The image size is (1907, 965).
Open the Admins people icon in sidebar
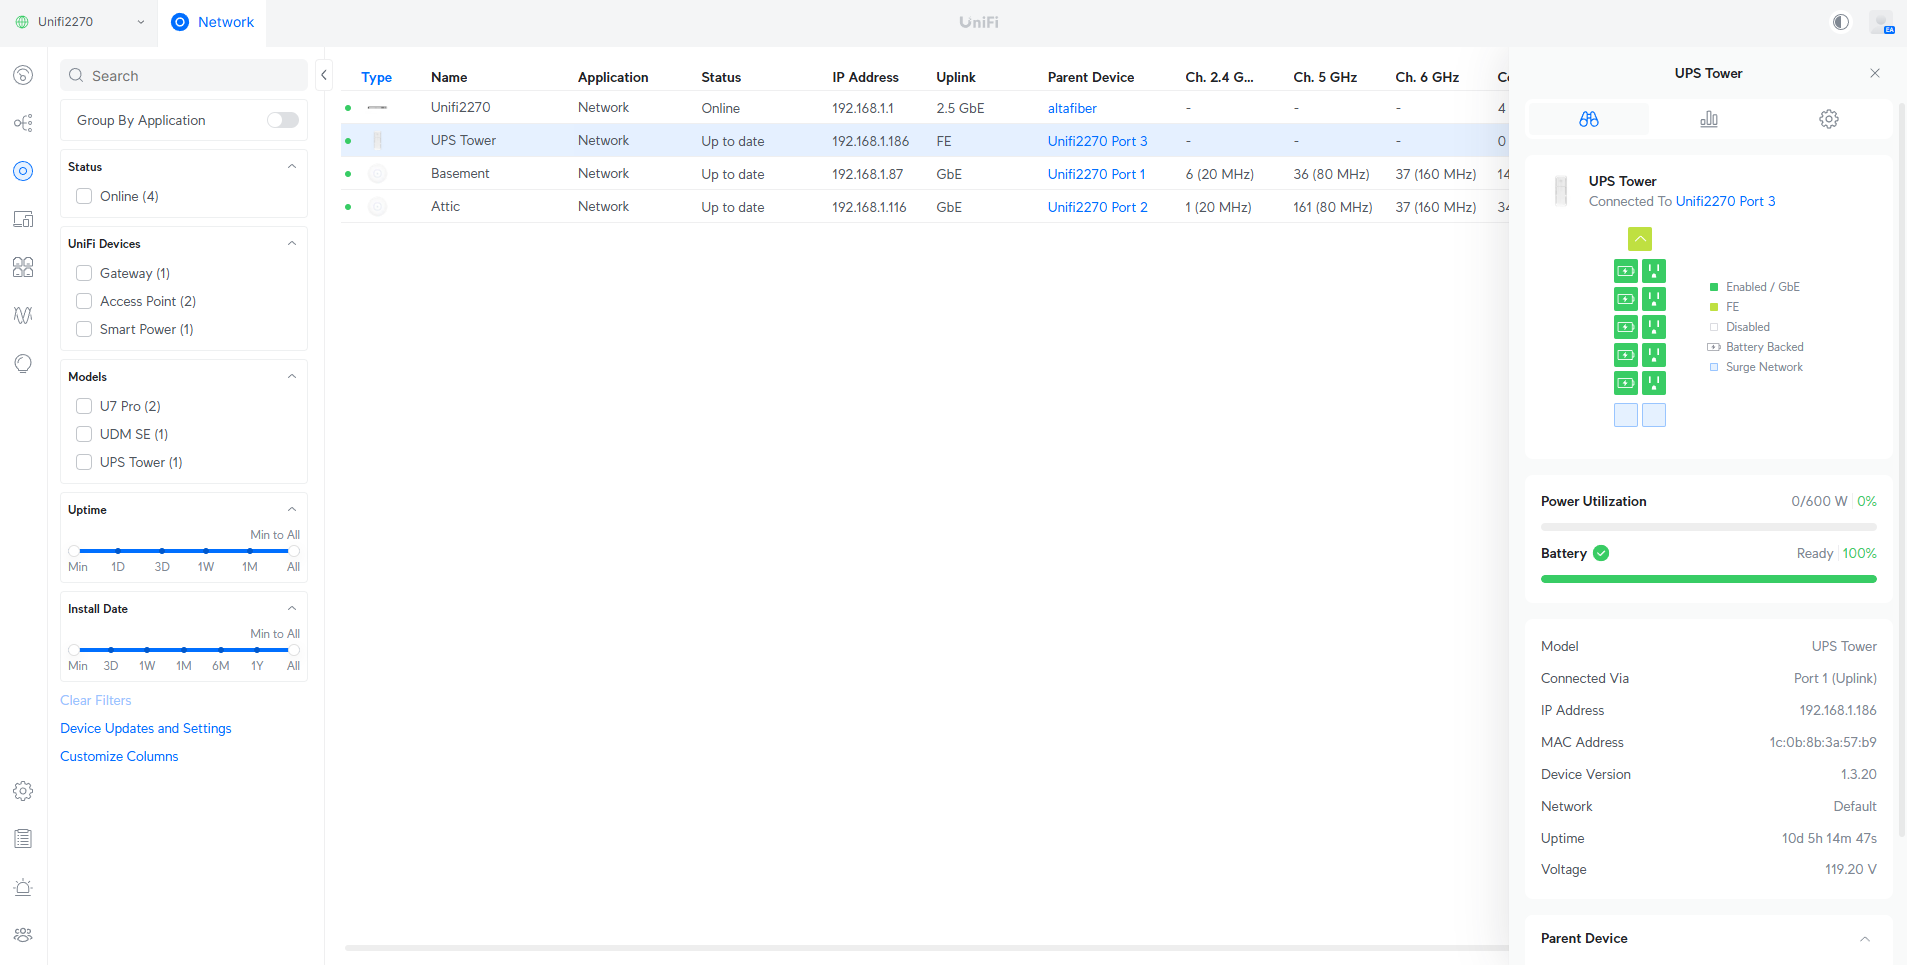pos(23,935)
